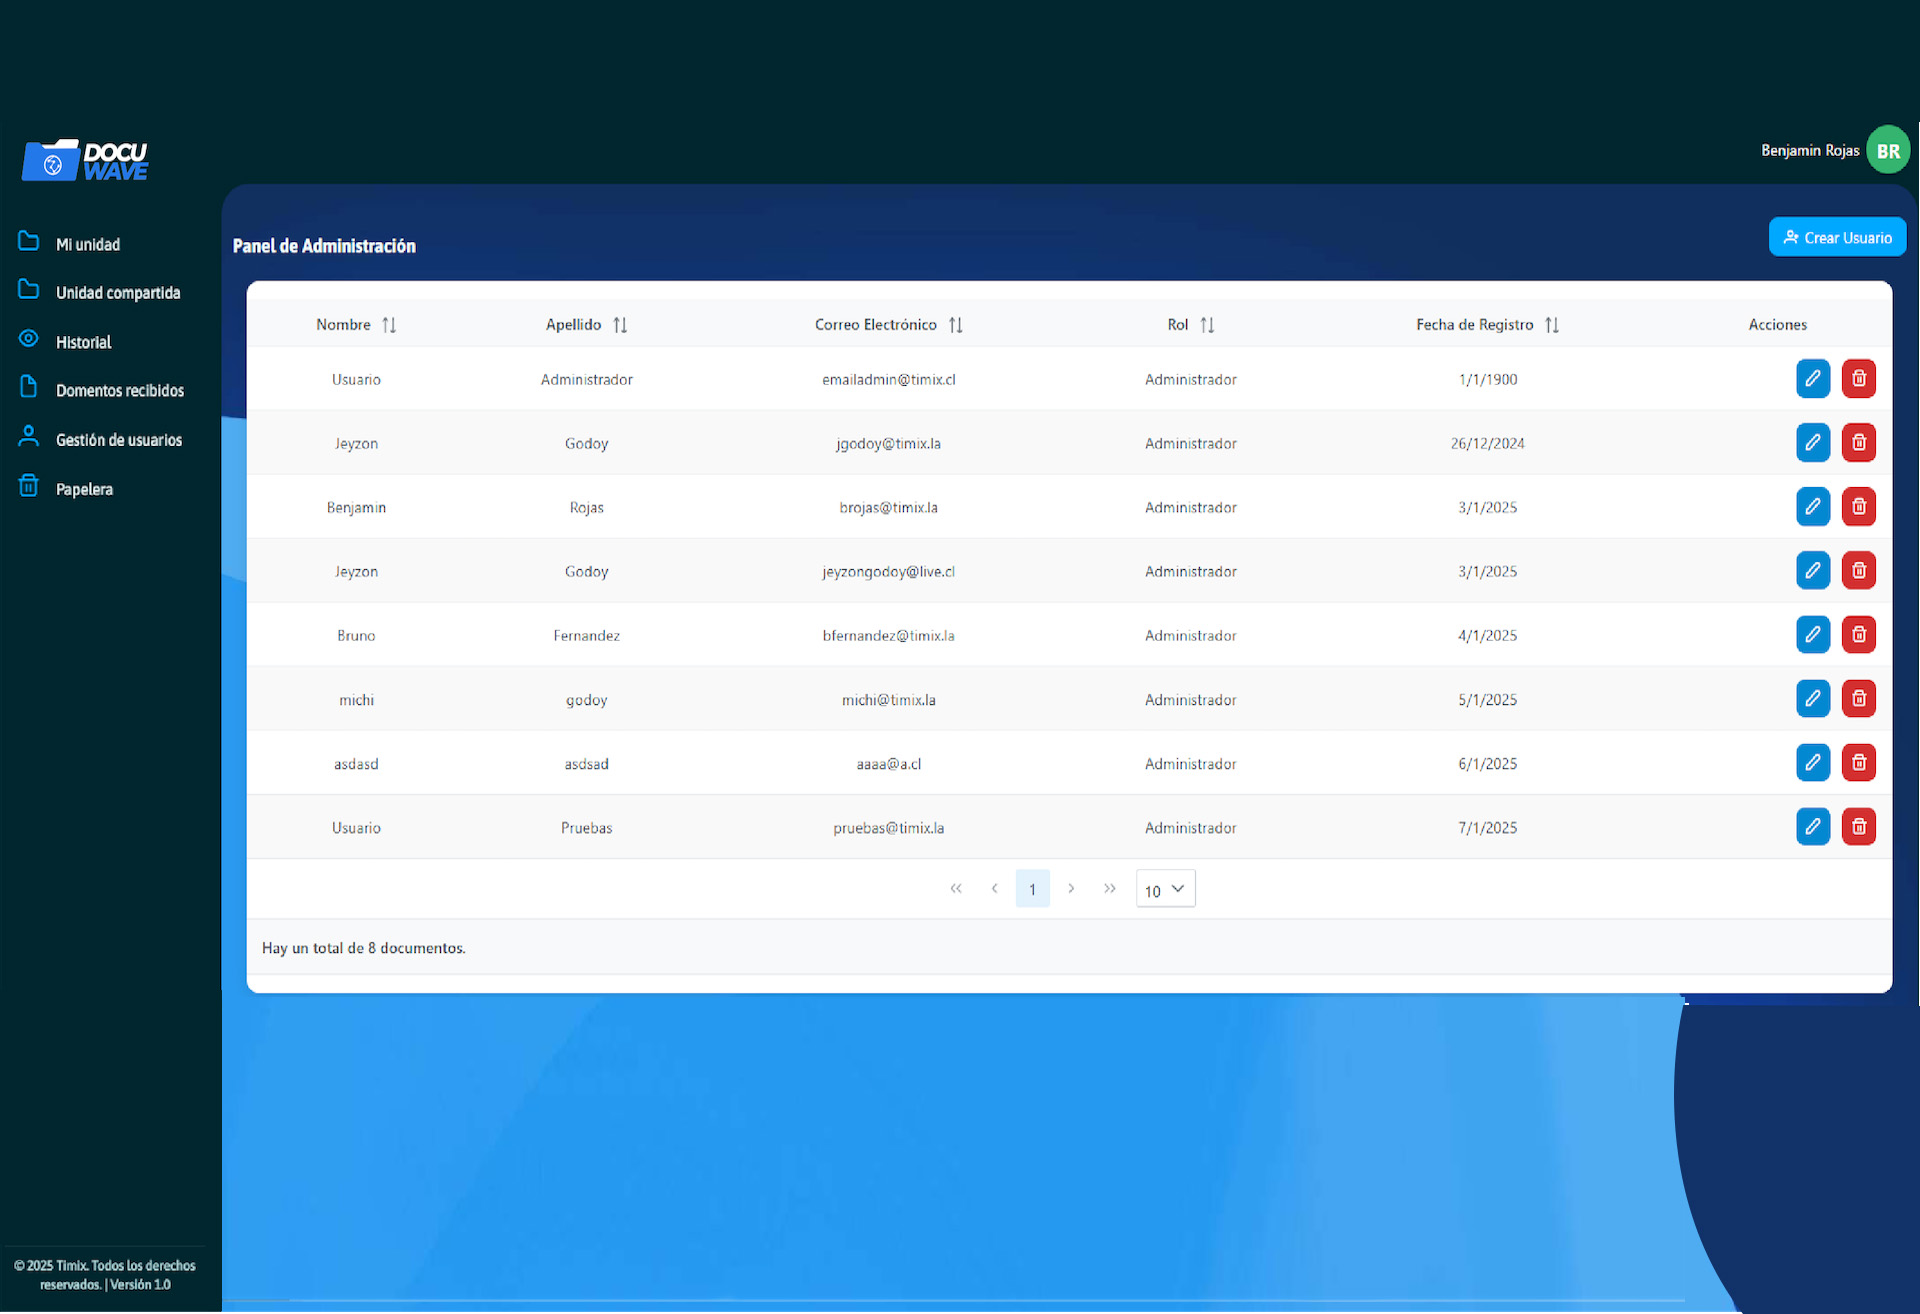Viewport: 1920px width, 1314px height.
Task: Edit the bfernandez@timix.la user
Action: 1812,635
